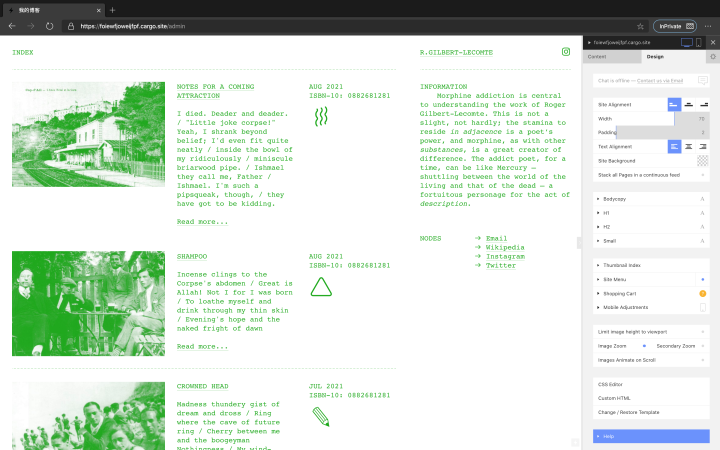Image resolution: width=720 pixels, height=450 pixels.
Task: Open the Twitter node link
Action: pos(501,265)
